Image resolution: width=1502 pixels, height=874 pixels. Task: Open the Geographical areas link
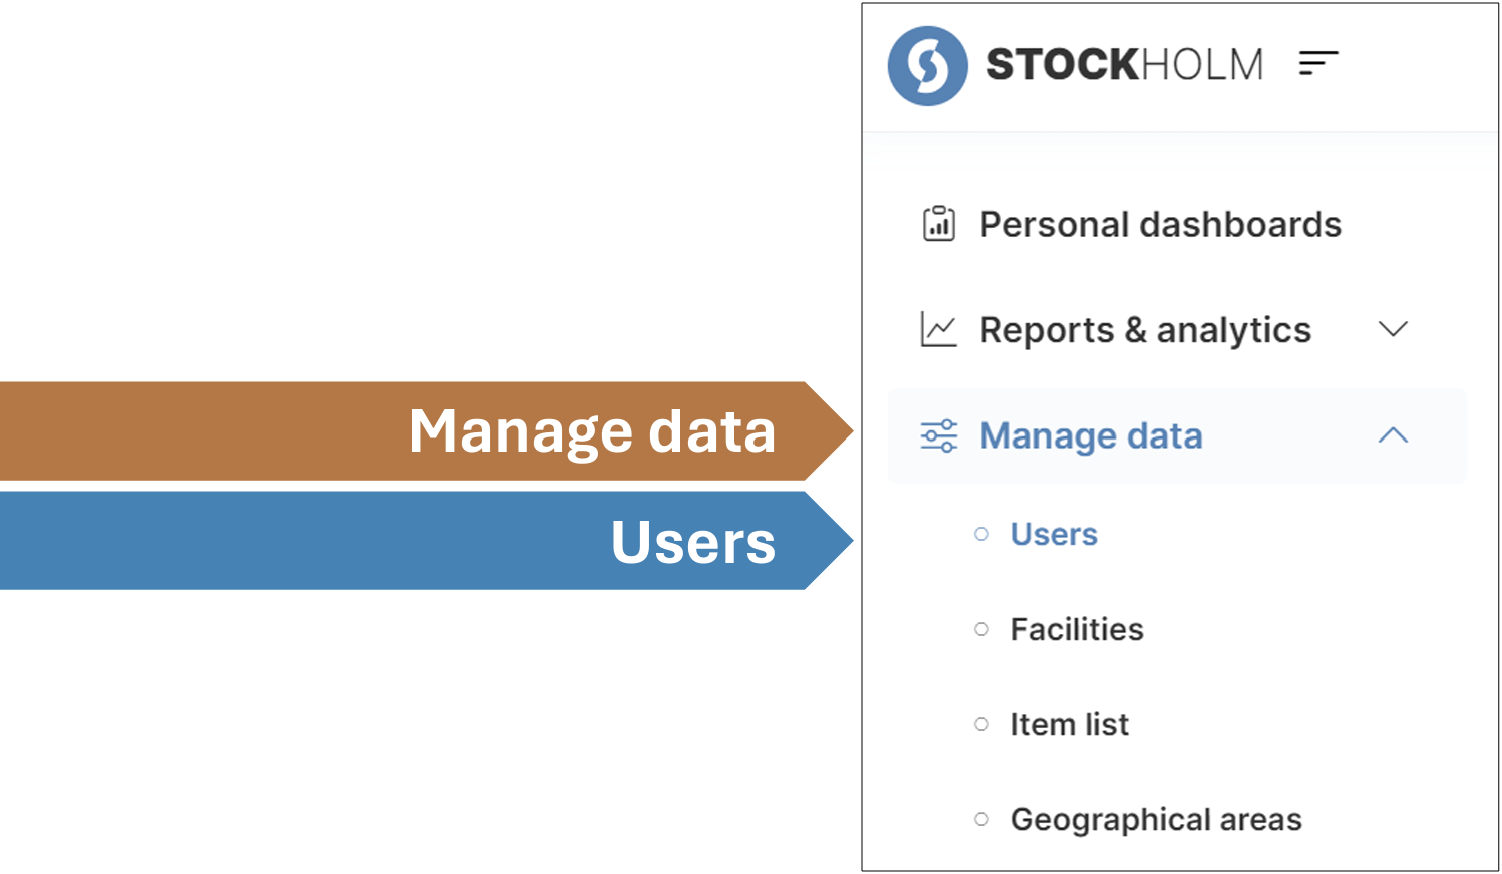point(1156,819)
